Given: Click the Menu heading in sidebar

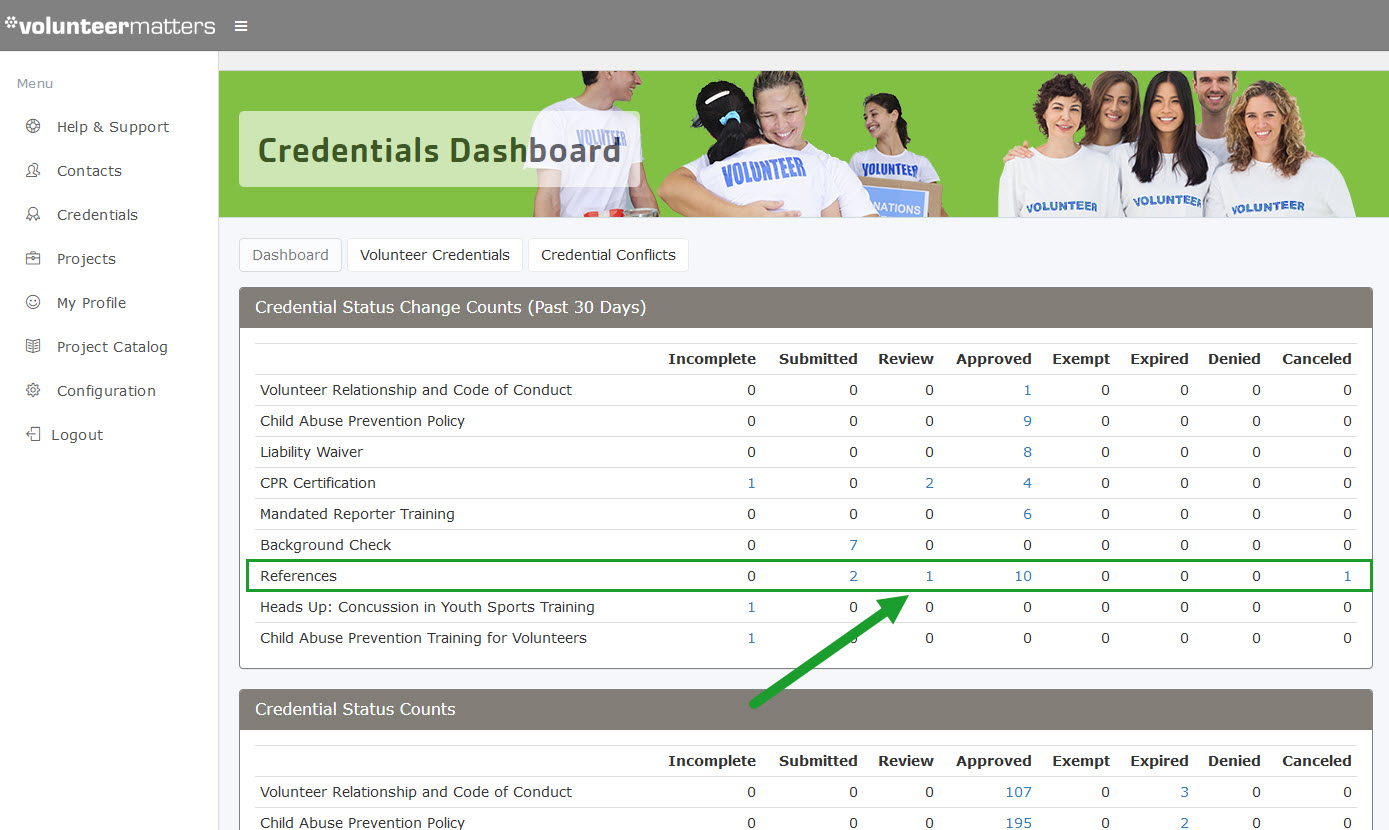Looking at the screenshot, I should [35, 83].
